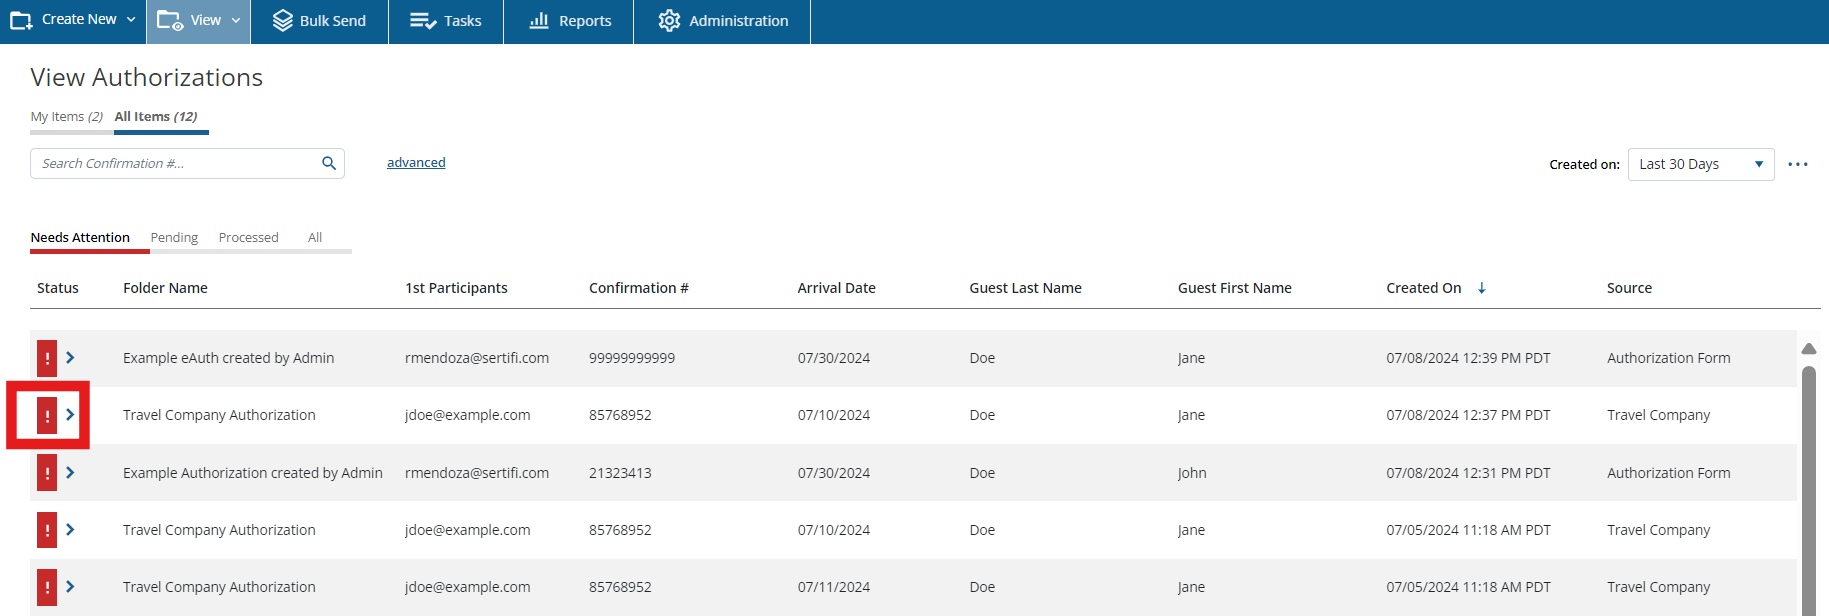Expand Example Authorization created by Admin row
Image resolution: width=1829 pixels, height=616 pixels.
(70, 473)
